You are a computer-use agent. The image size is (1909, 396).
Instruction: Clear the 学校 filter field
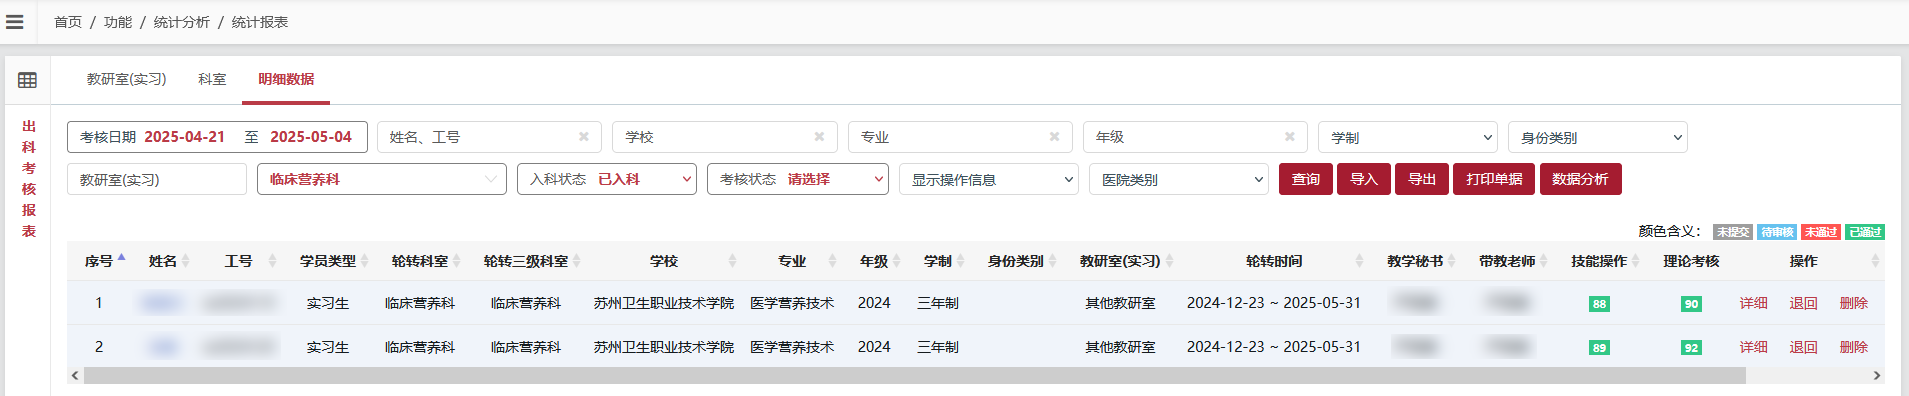click(x=819, y=137)
